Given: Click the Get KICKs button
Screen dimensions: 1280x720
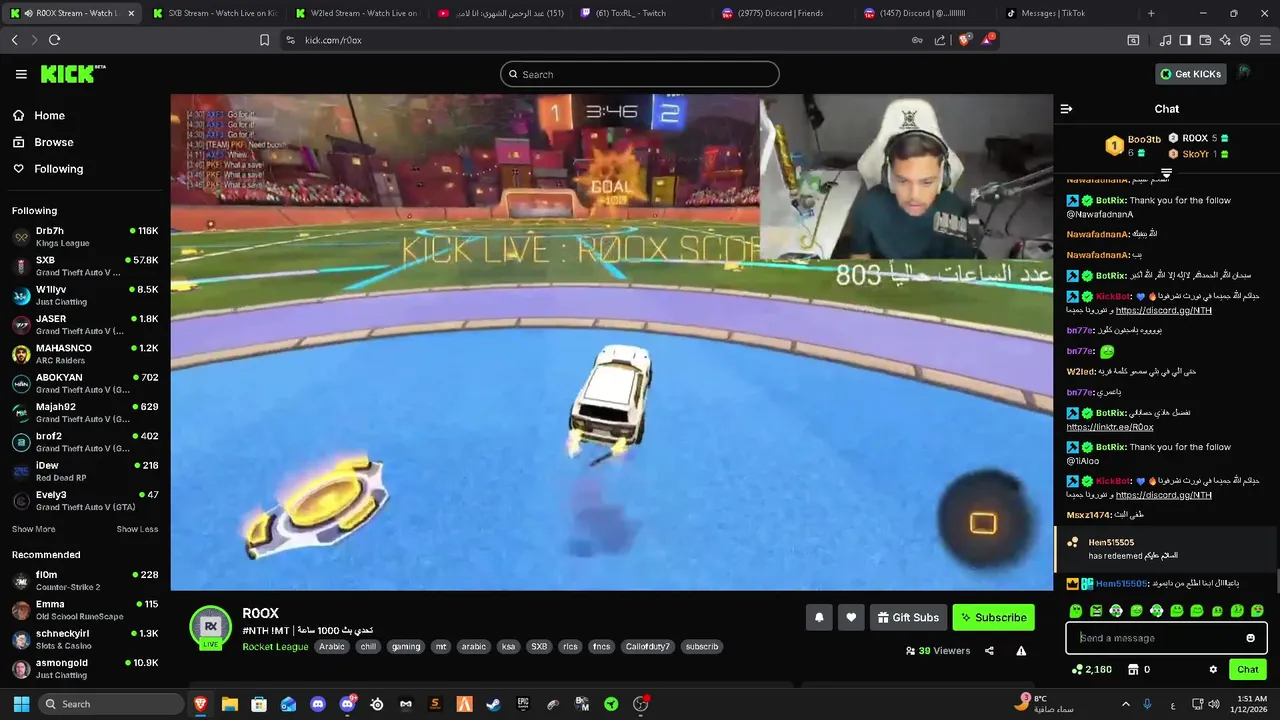Looking at the screenshot, I should 1191,74.
